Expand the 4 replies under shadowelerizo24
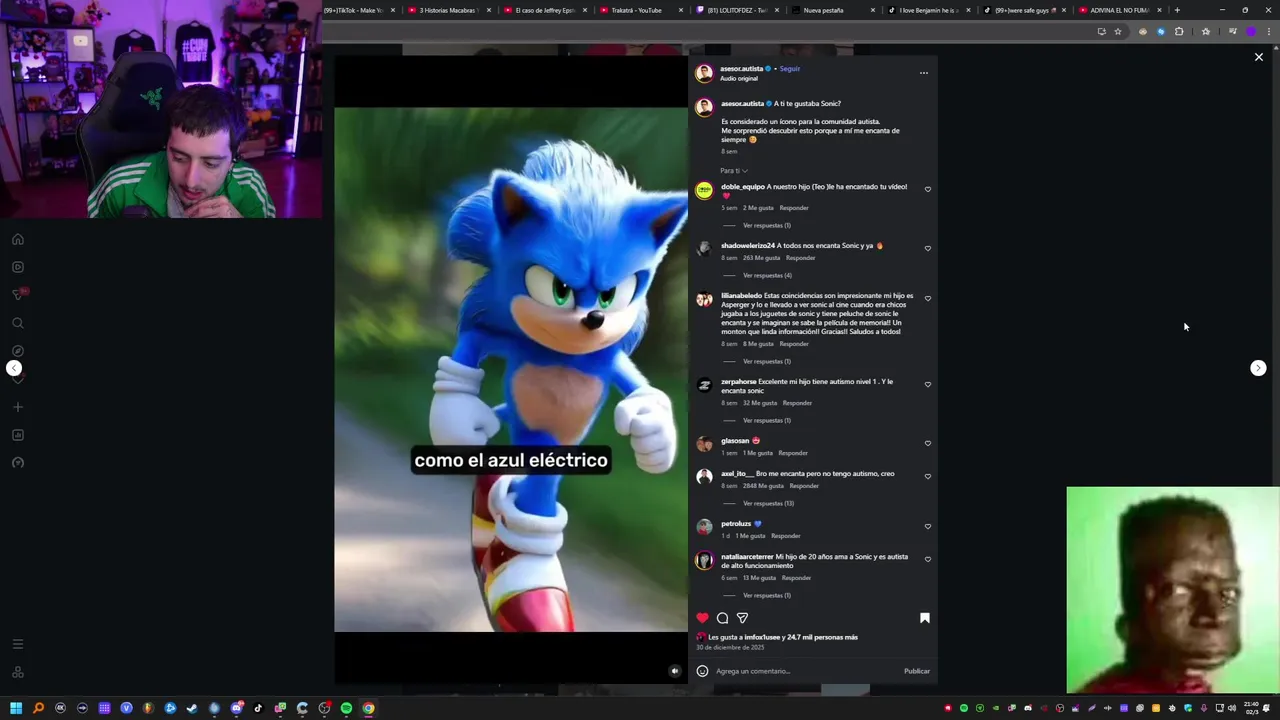Image resolution: width=1280 pixels, height=720 pixels. tap(767, 275)
